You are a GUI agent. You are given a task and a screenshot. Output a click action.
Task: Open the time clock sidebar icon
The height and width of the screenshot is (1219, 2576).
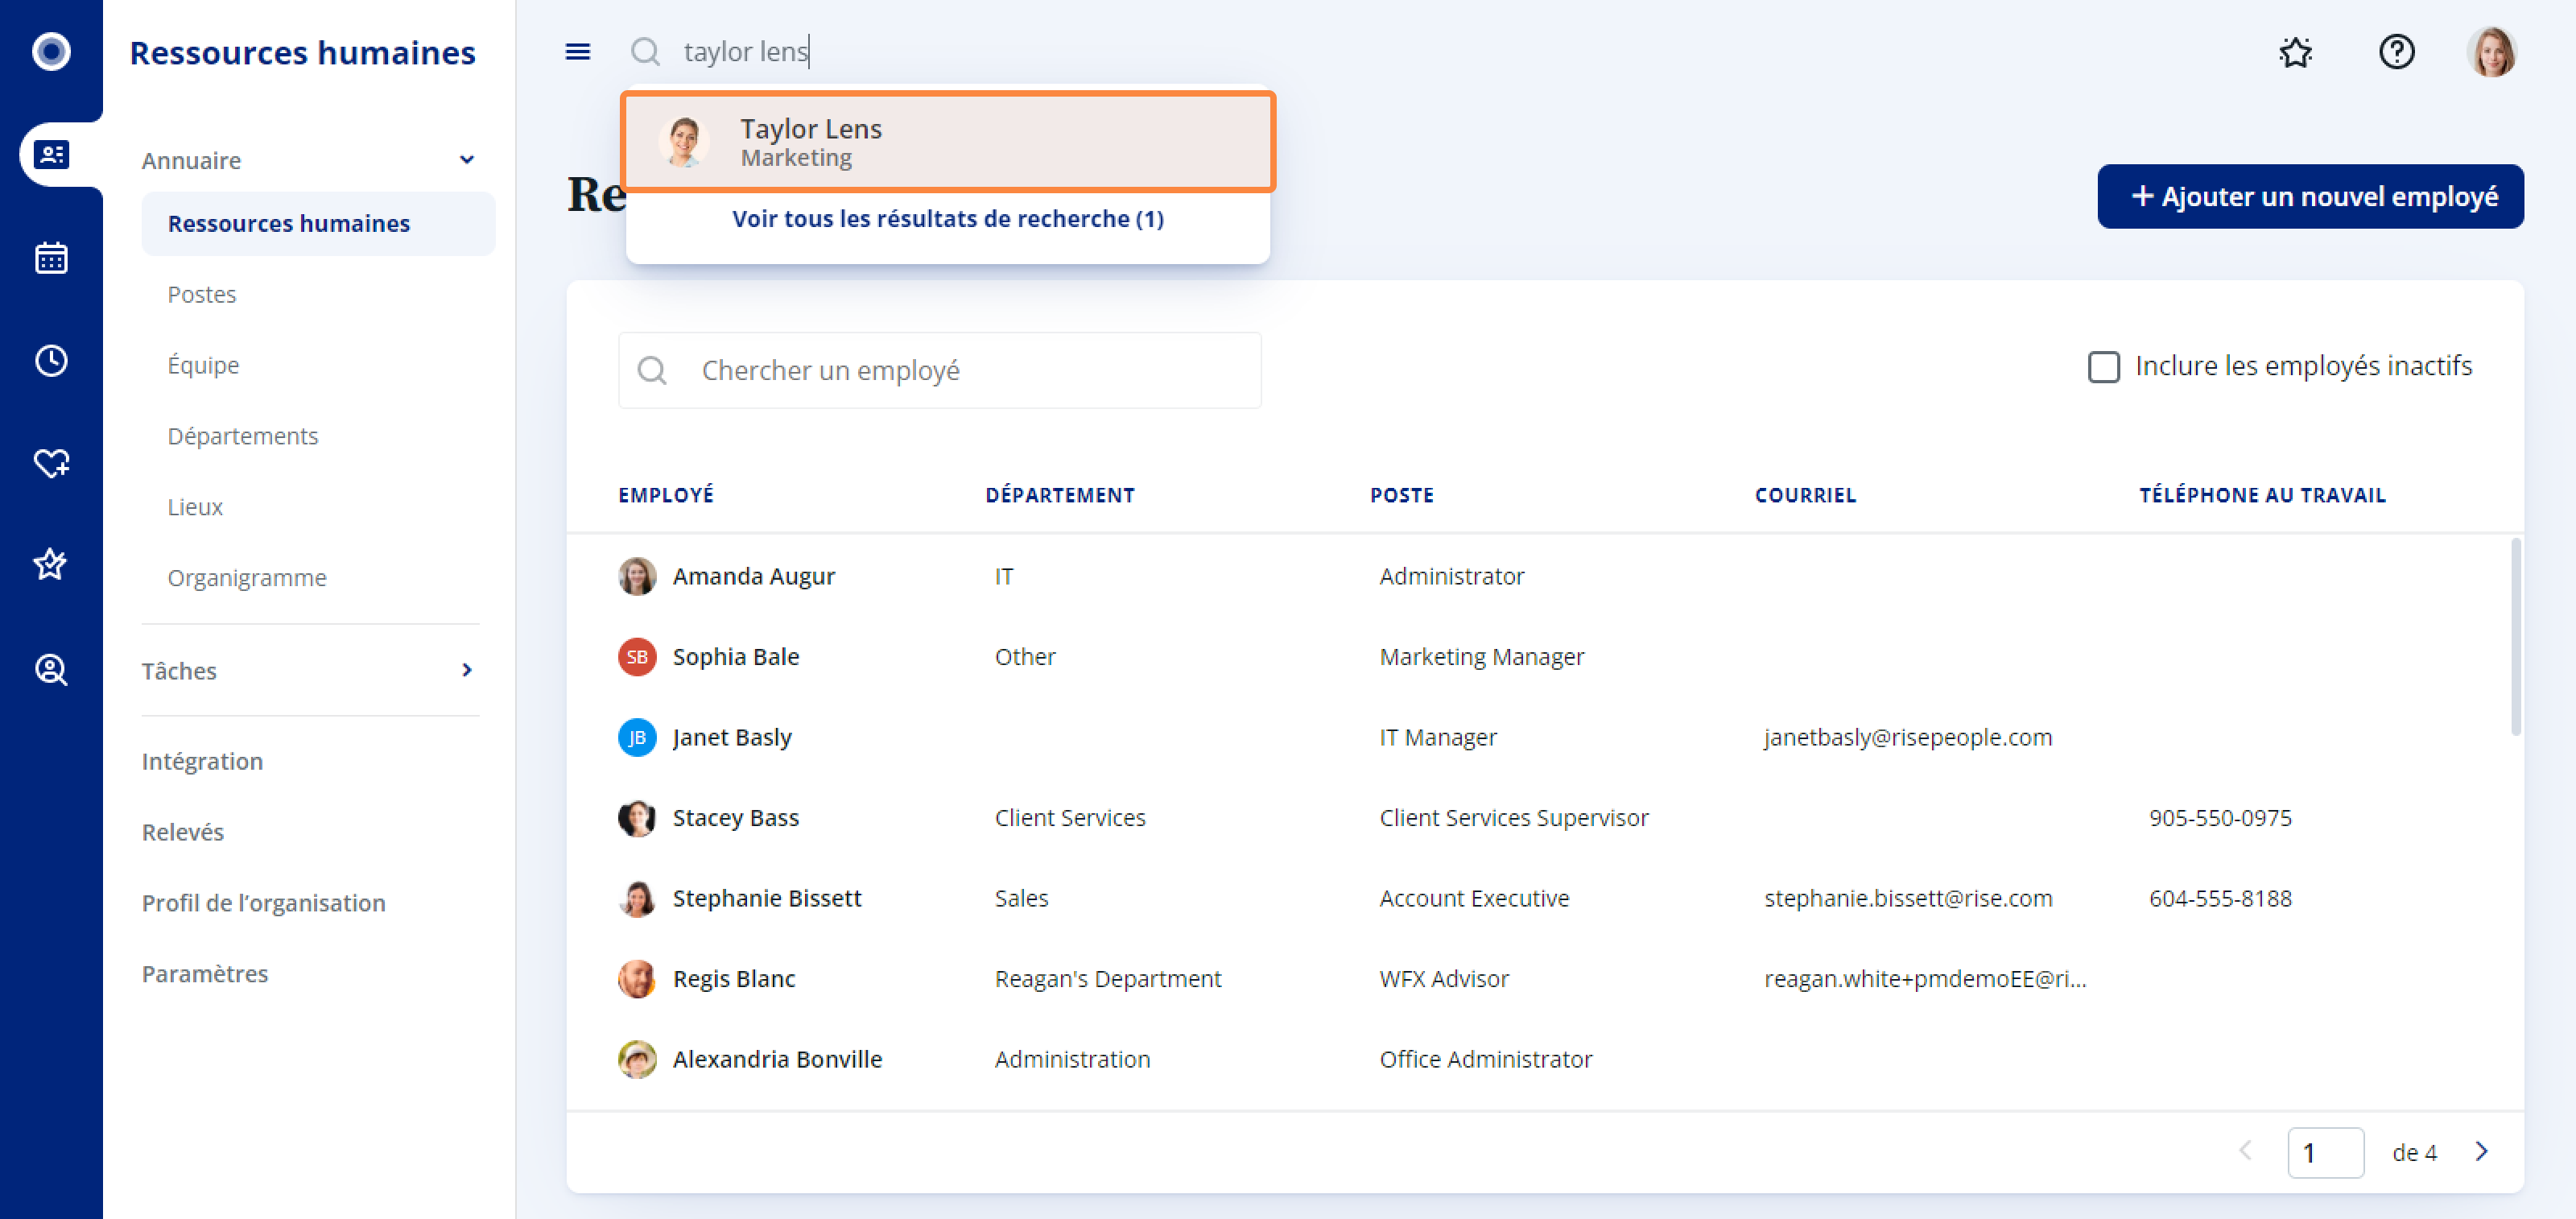[51, 360]
